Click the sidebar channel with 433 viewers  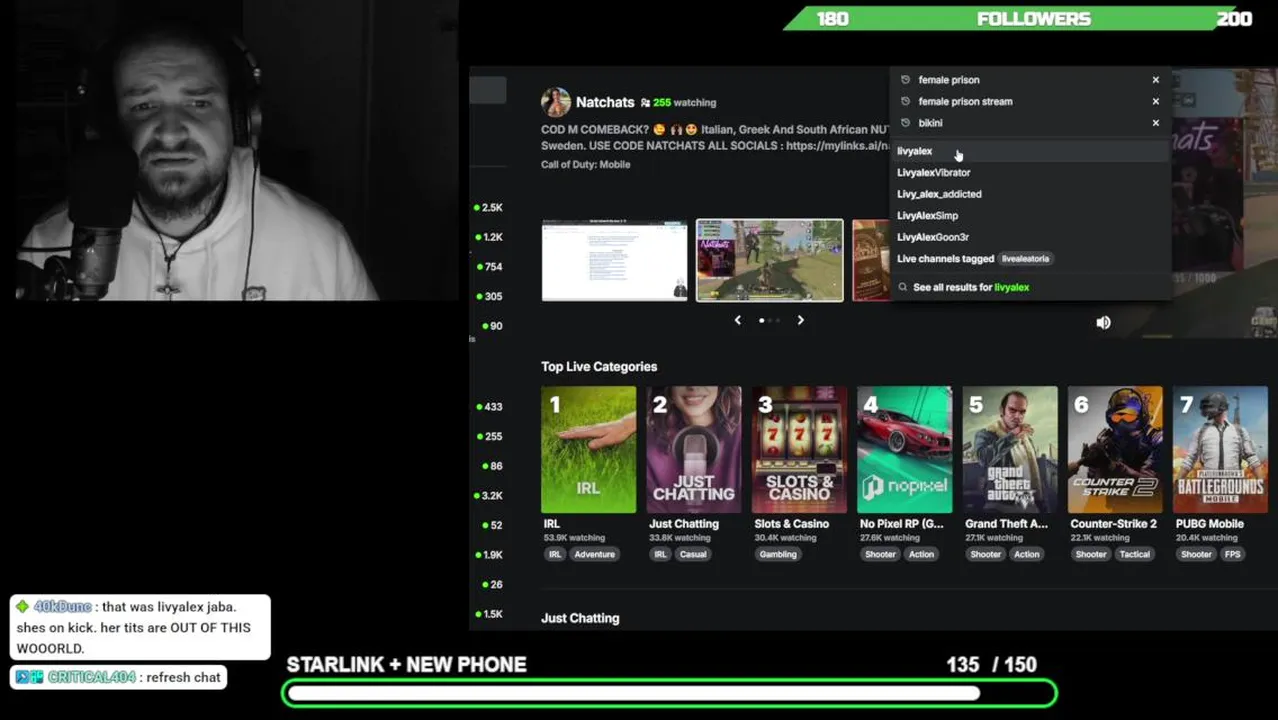[x=489, y=407]
